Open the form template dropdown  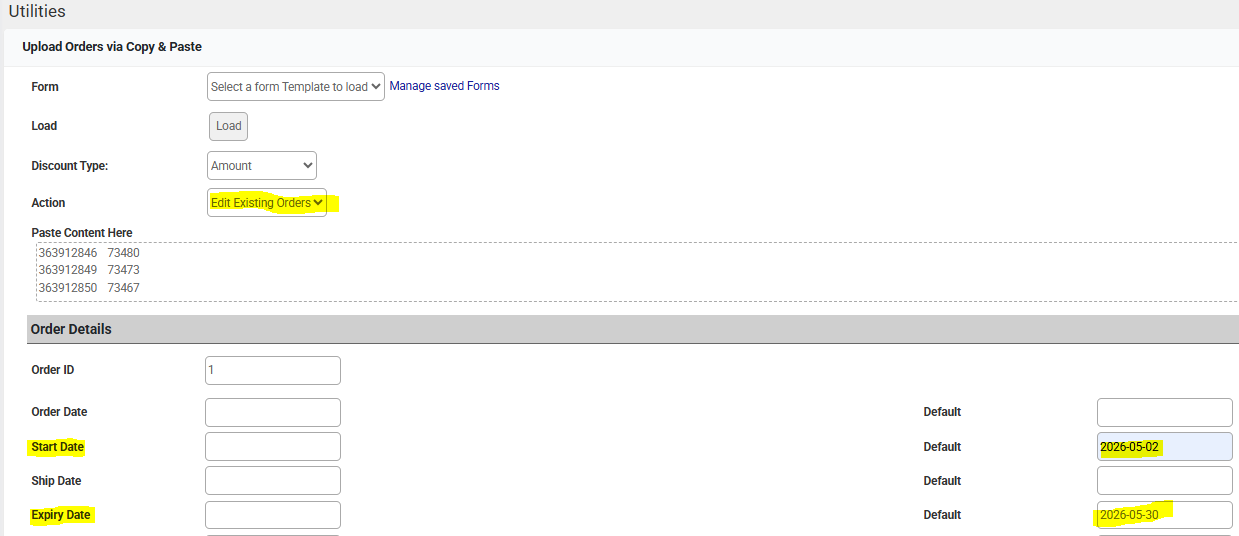tap(295, 87)
